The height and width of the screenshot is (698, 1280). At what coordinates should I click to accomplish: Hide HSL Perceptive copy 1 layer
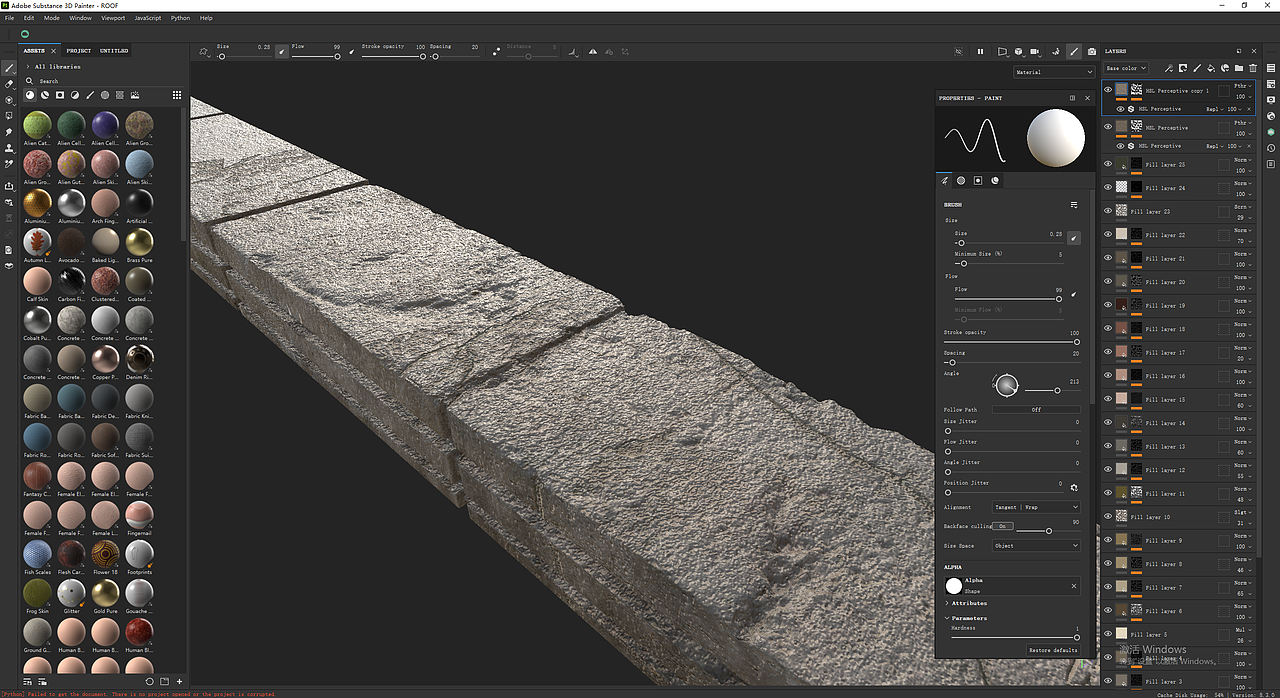click(1108, 90)
